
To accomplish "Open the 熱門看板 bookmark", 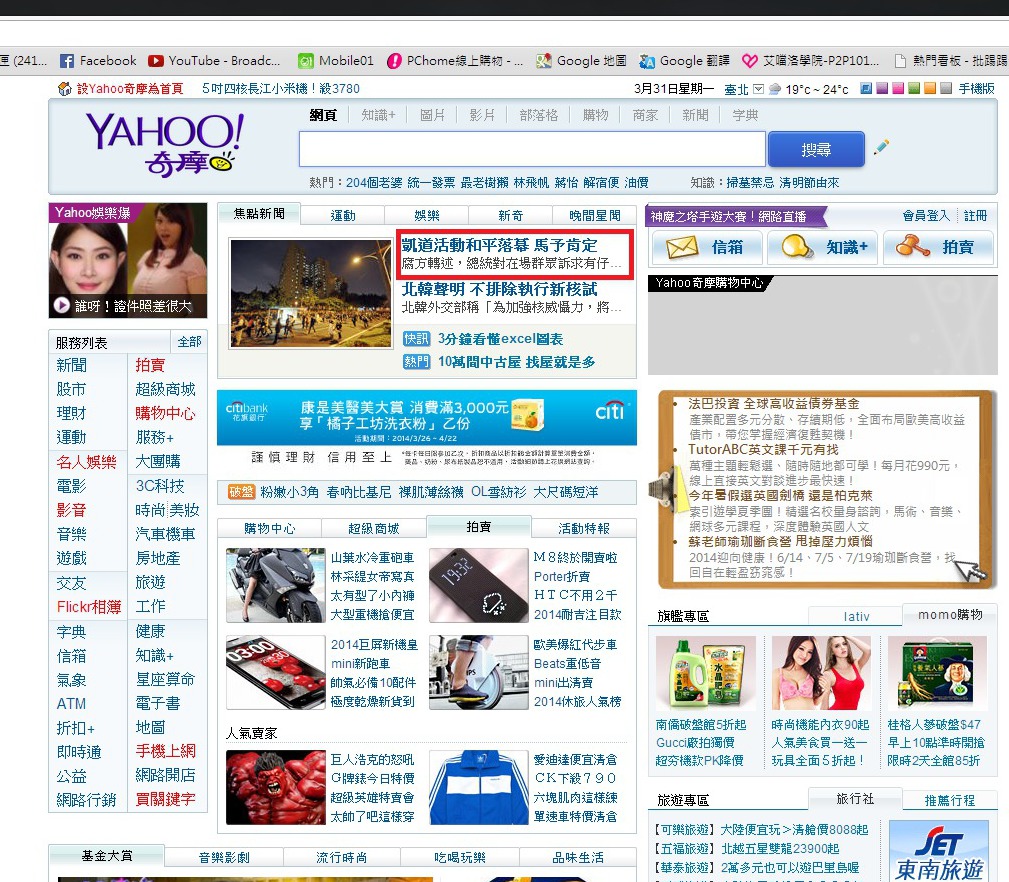I will tap(951, 60).
